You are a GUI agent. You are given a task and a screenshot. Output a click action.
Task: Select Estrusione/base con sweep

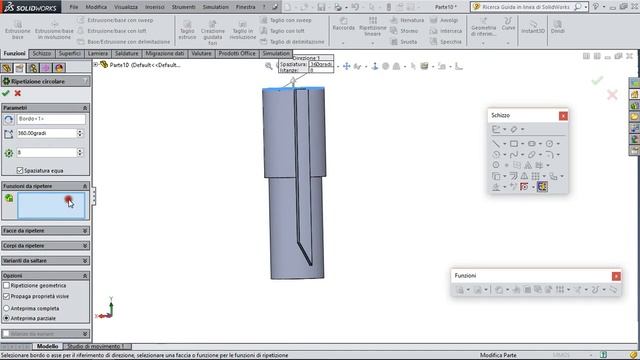click(116, 20)
